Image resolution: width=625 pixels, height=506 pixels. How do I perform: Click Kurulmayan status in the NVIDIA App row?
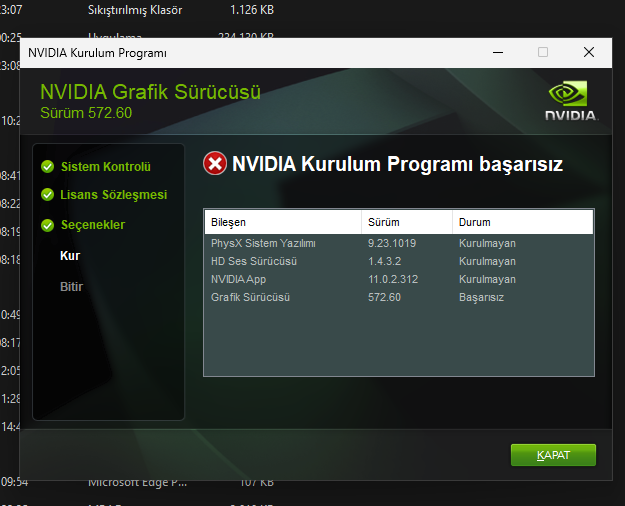487,279
